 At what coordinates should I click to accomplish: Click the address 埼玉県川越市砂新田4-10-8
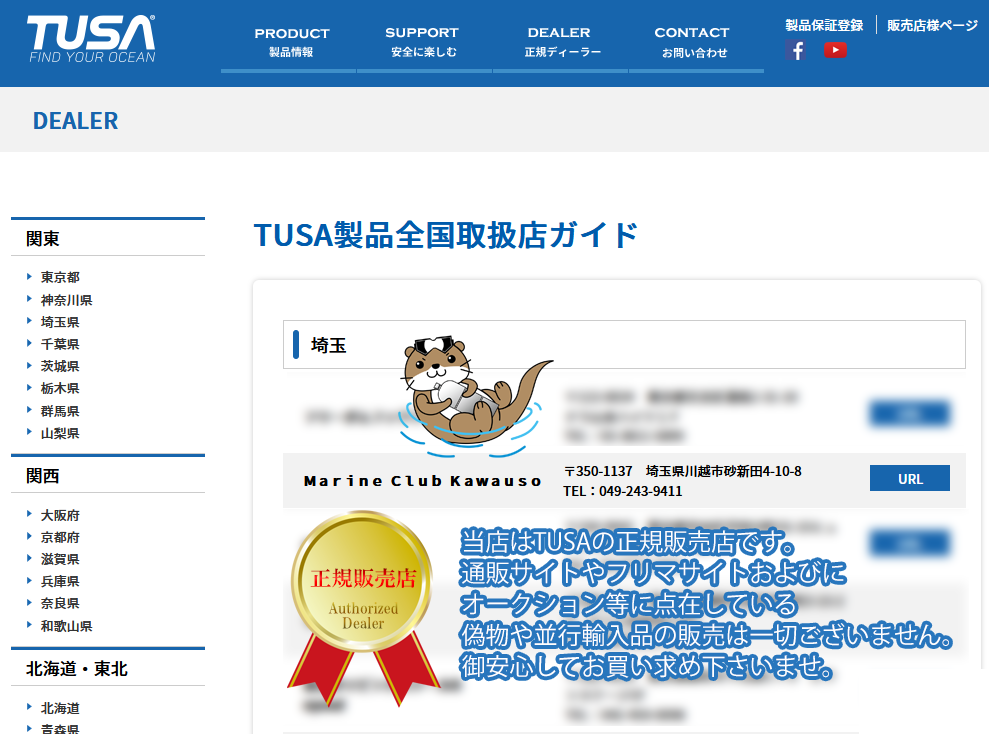click(x=723, y=471)
